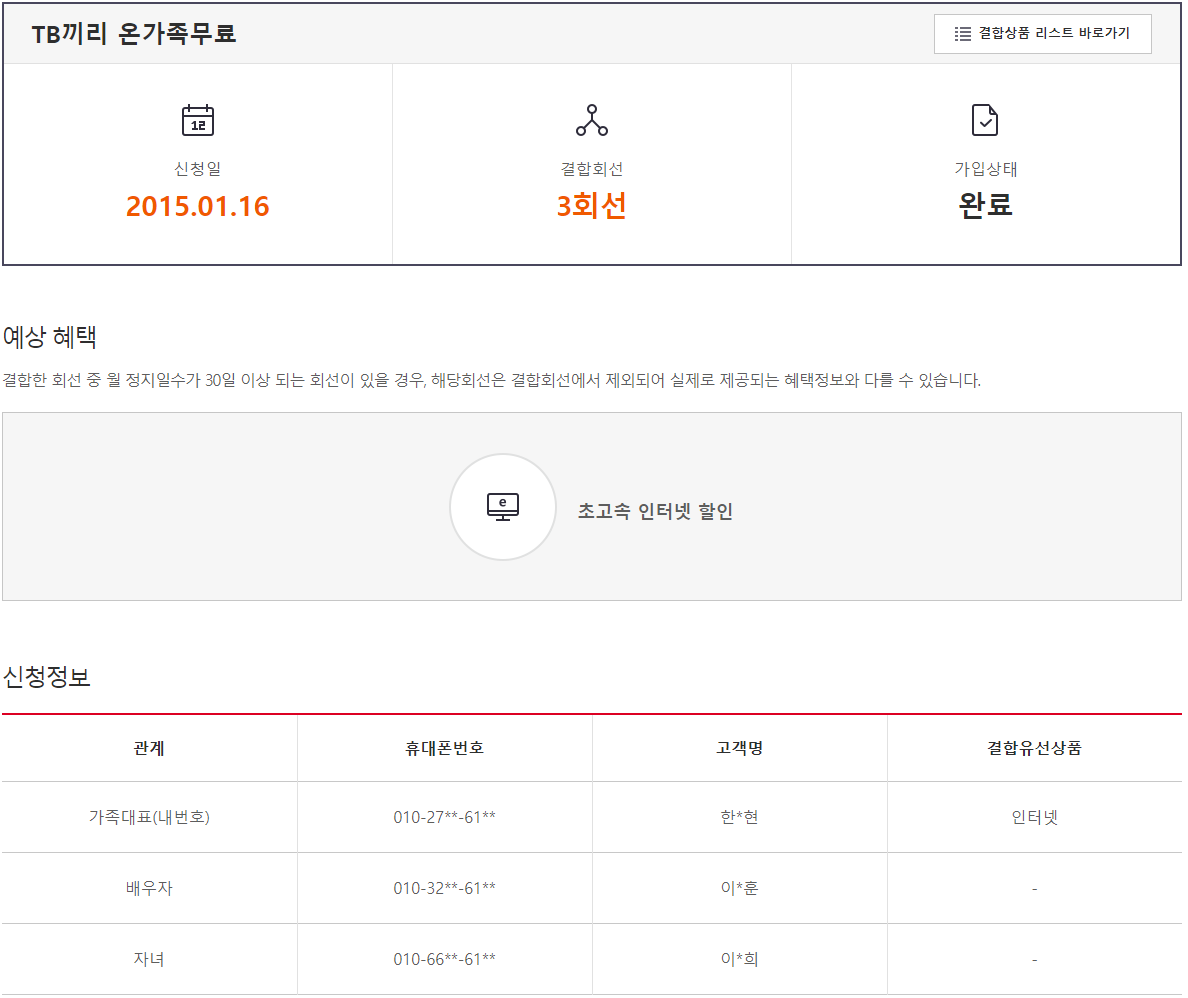Click the 완료 subscription status text

(985, 205)
